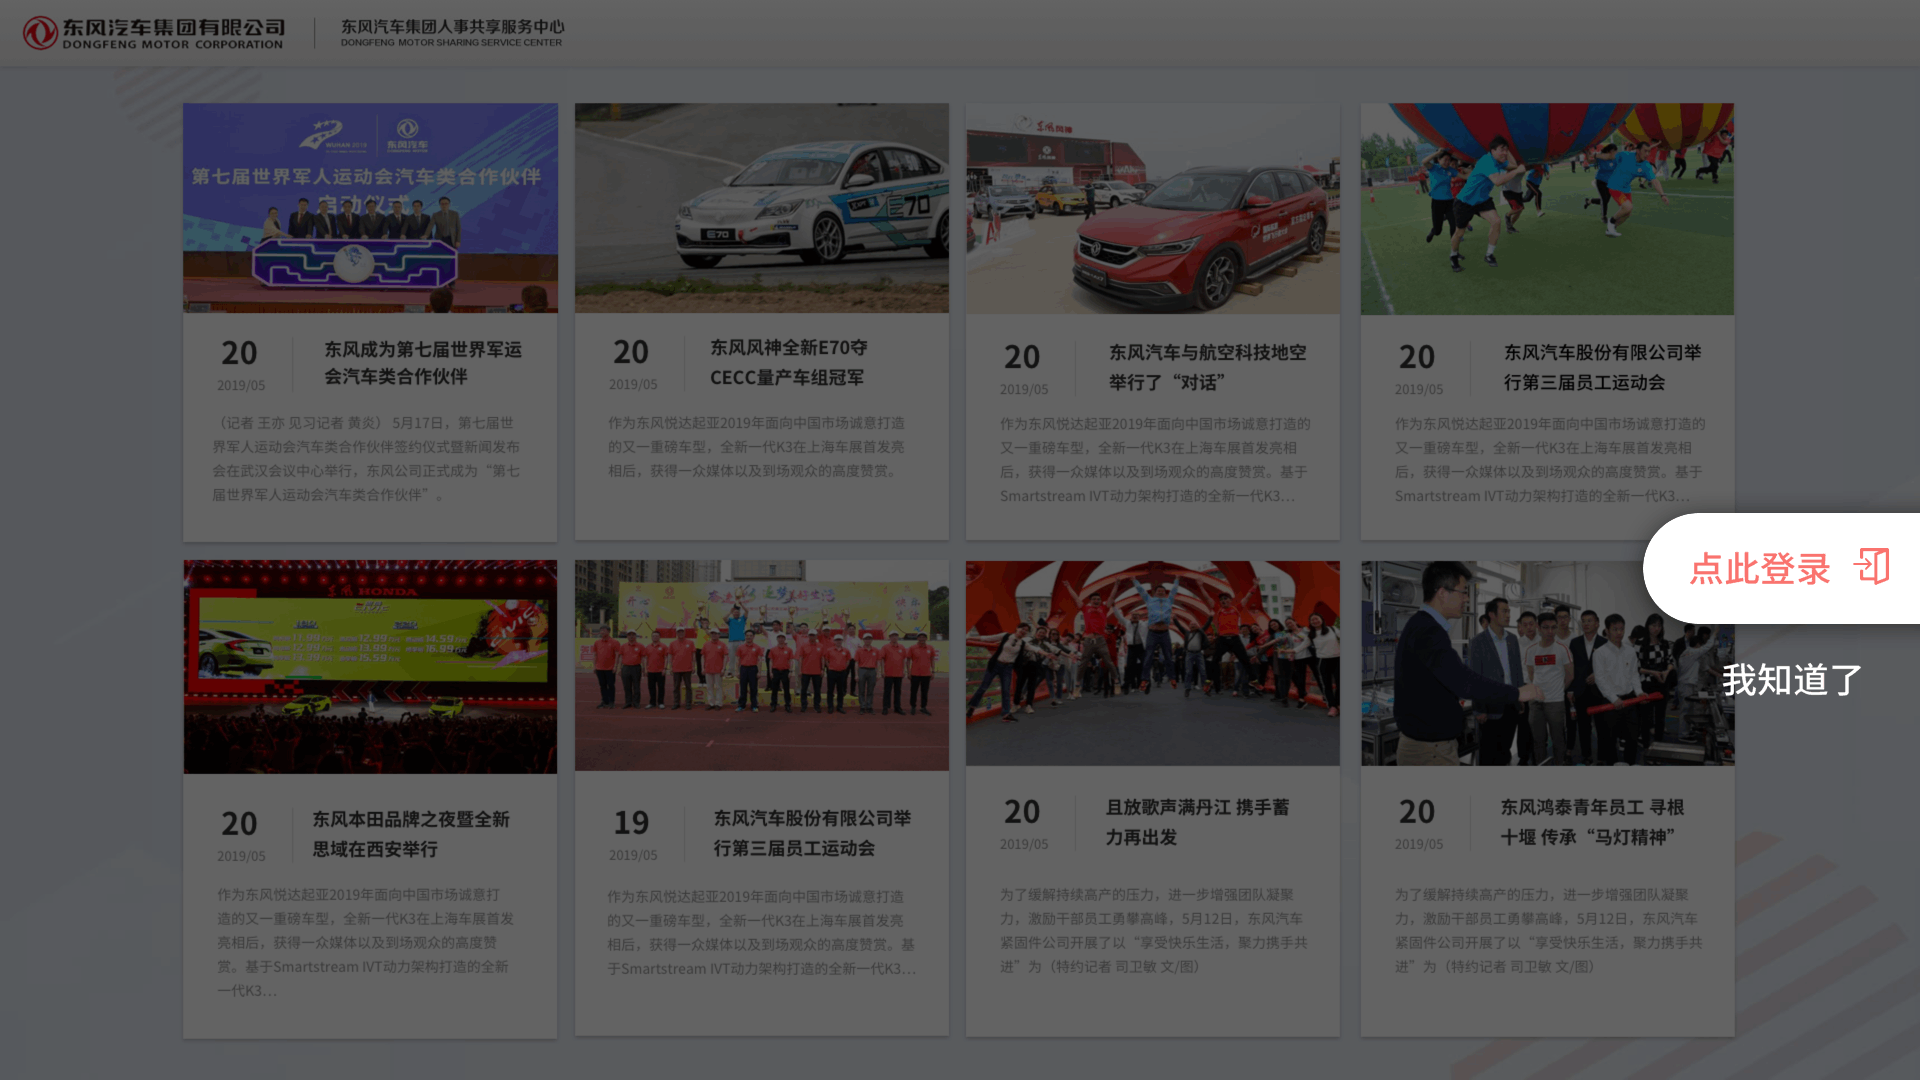Click the date 20 2019/05 on military games card
Viewport: 1920px width, 1080px height.
pyautogui.click(x=241, y=364)
